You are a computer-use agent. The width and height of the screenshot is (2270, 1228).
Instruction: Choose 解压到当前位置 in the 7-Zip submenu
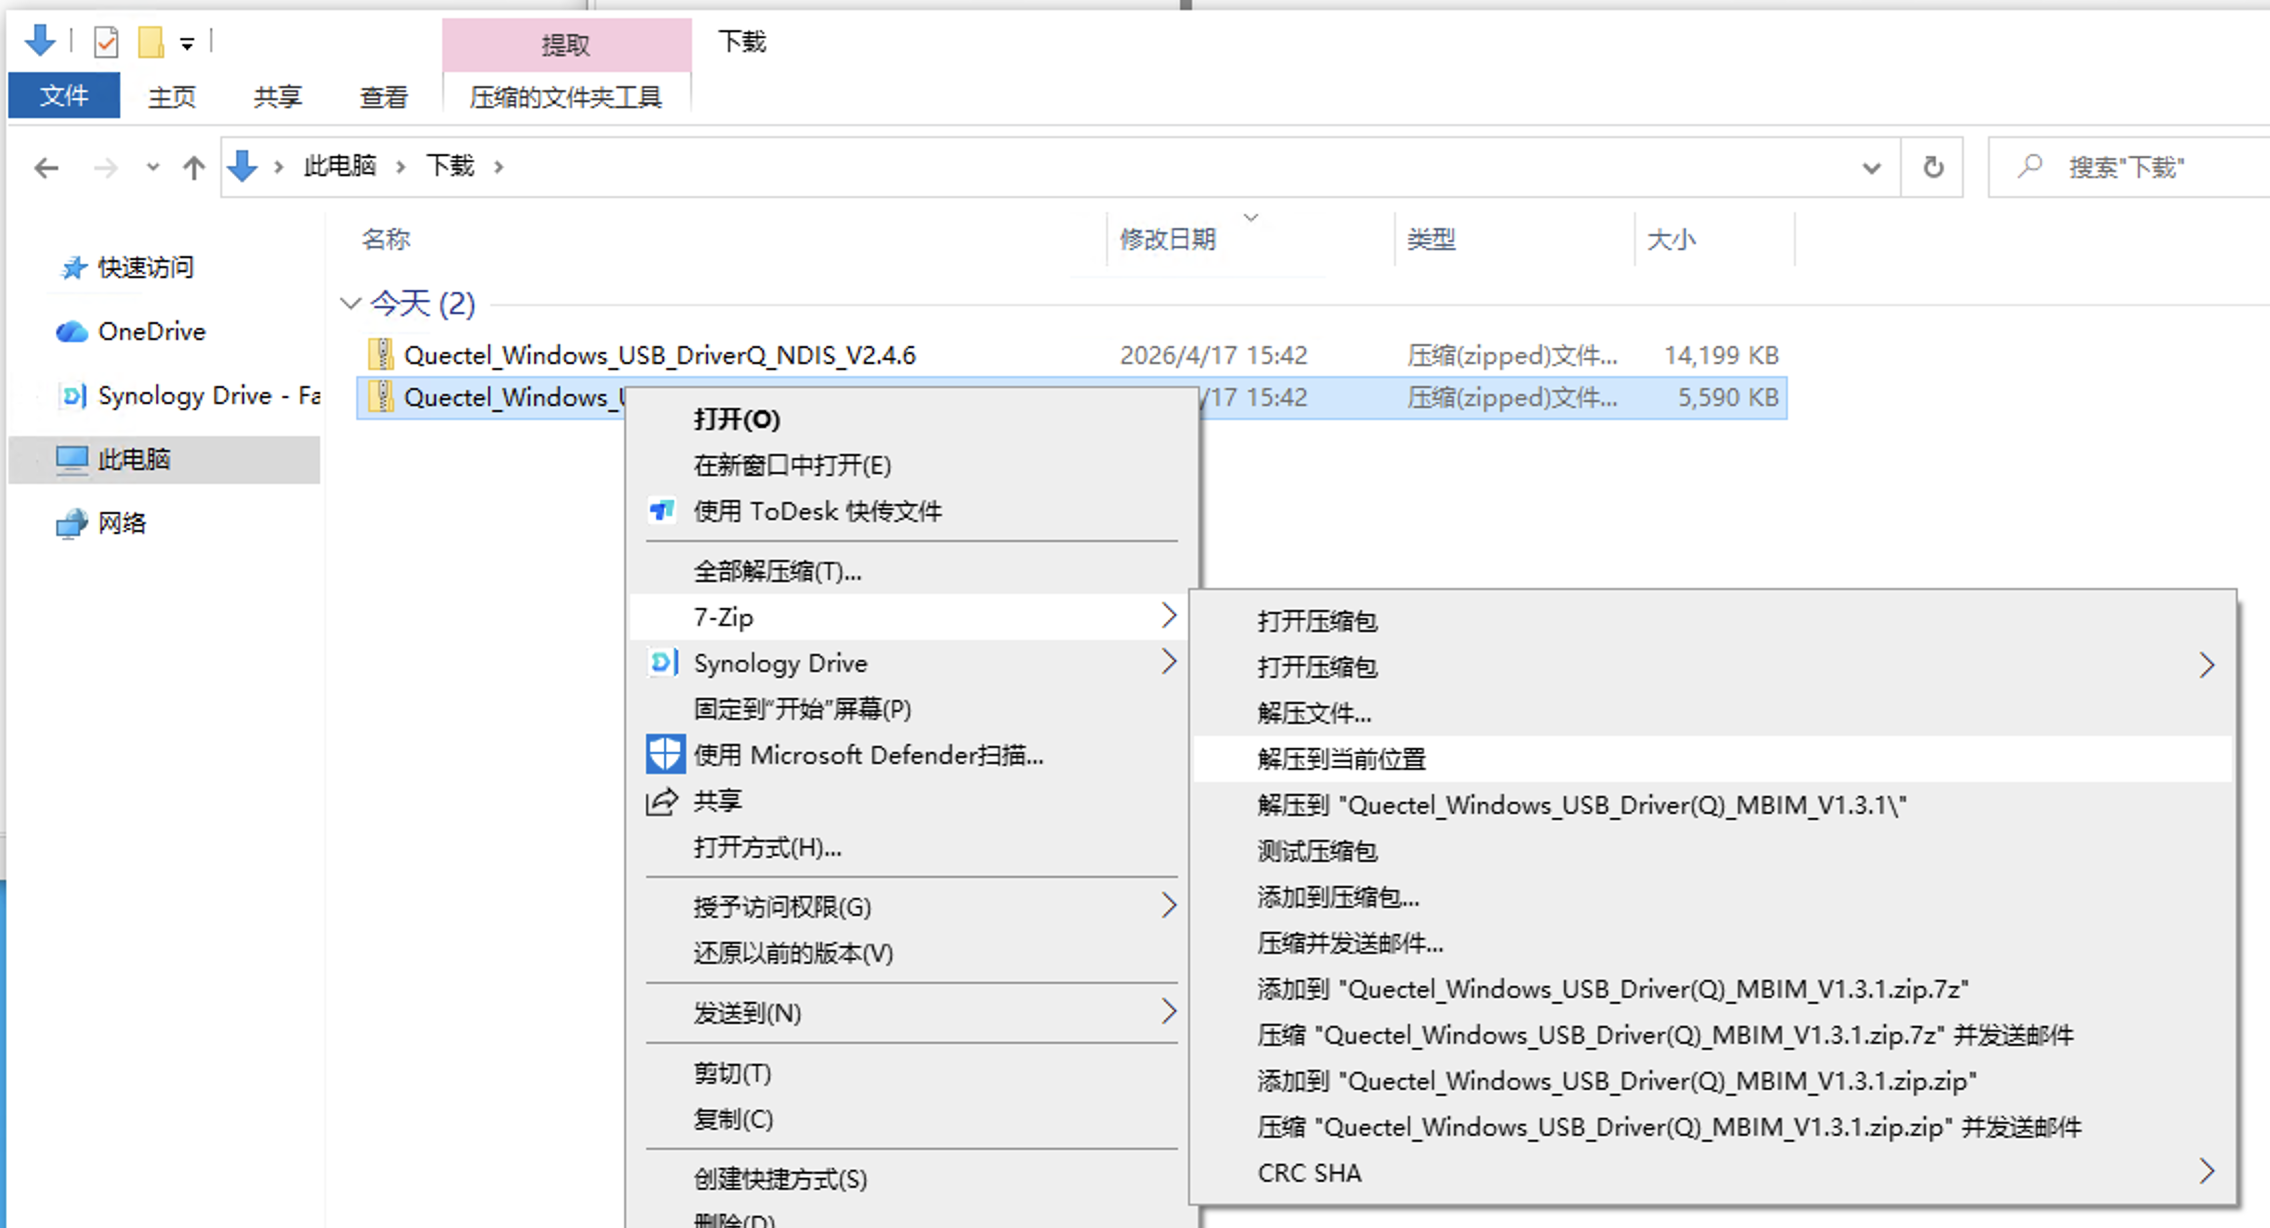(x=1341, y=759)
